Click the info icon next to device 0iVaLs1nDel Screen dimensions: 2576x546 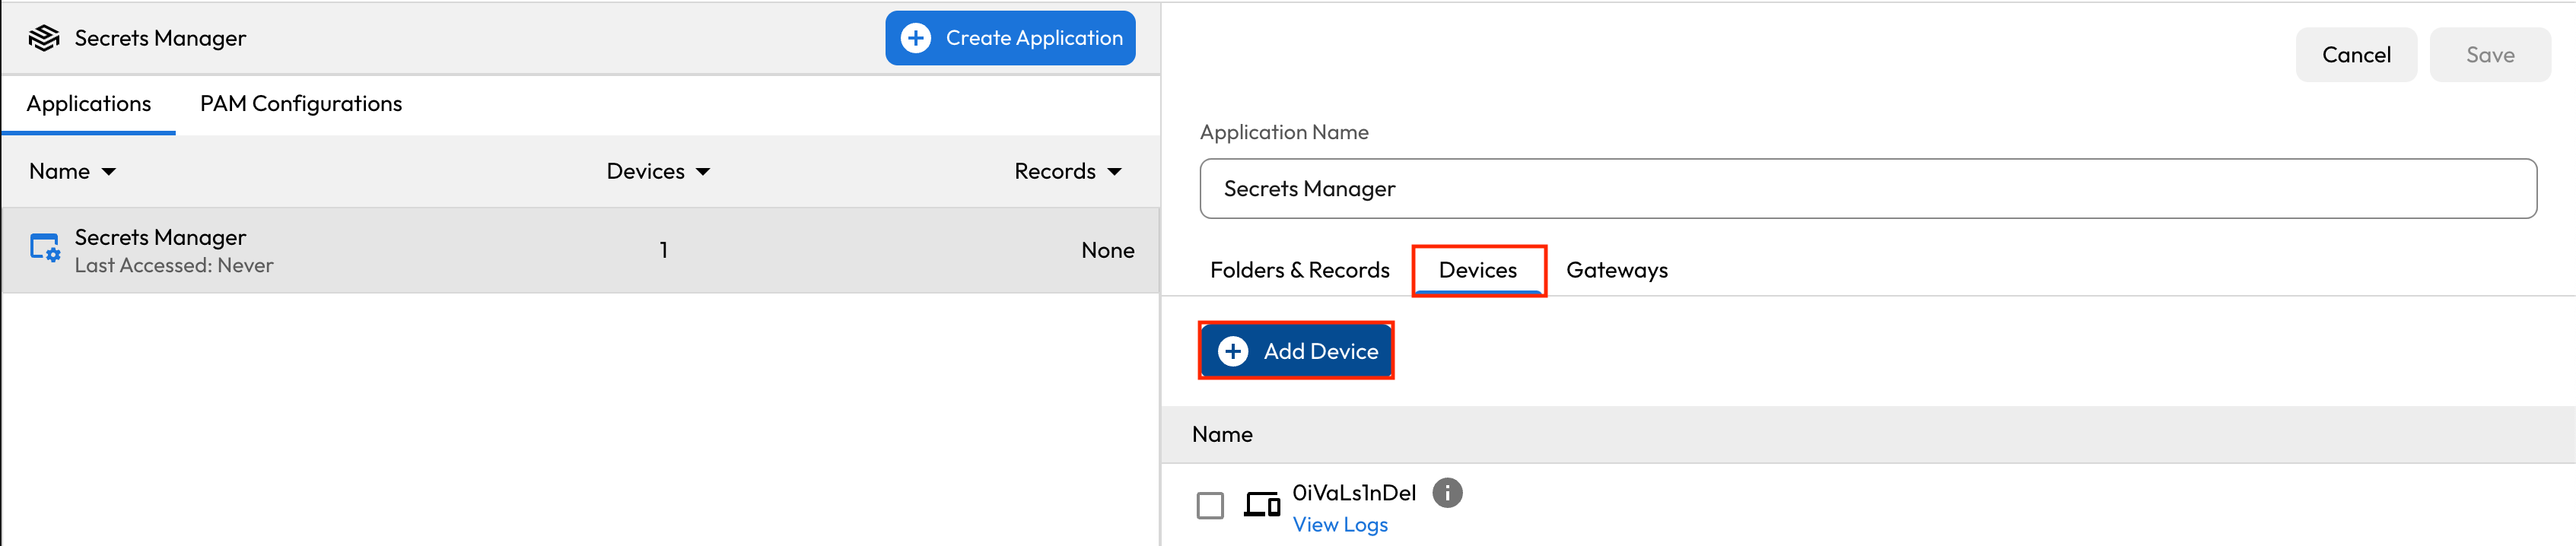1447,493
